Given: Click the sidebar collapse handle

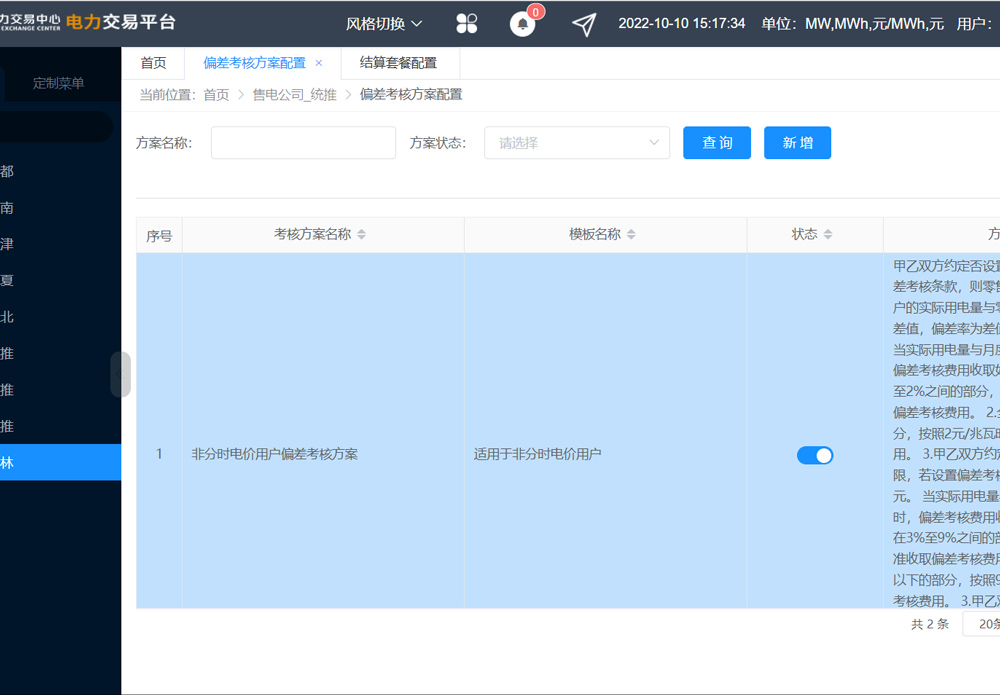Looking at the screenshot, I should [x=121, y=374].
